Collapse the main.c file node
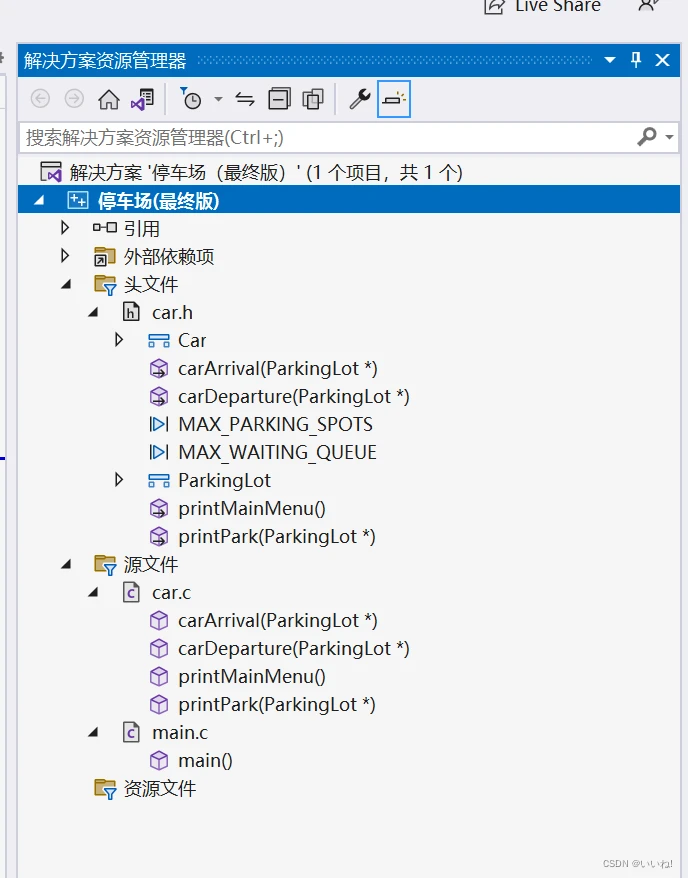The image size is (688, 878). 93,732
